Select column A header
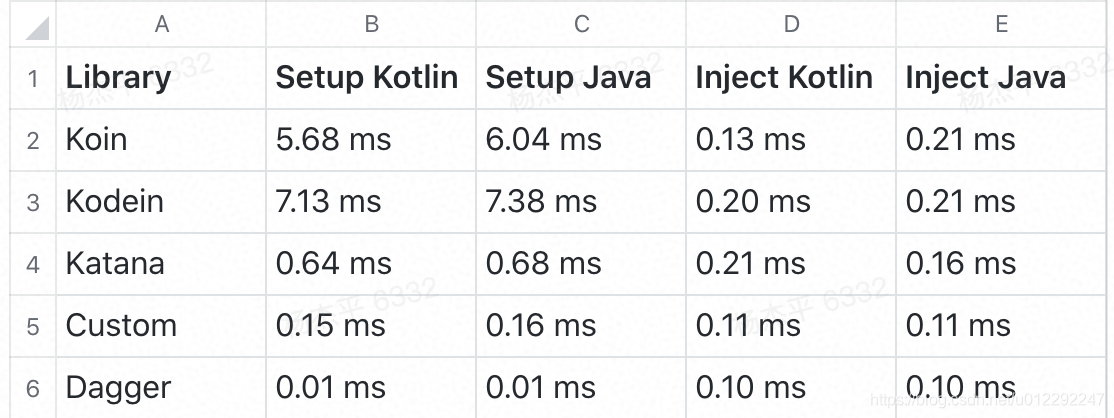The image size is (1114, 418). click(161, 25)
